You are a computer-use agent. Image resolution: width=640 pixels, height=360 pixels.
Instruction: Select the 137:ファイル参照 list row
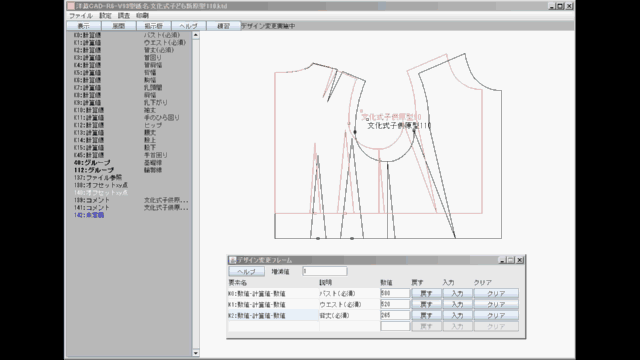(129, 178)
